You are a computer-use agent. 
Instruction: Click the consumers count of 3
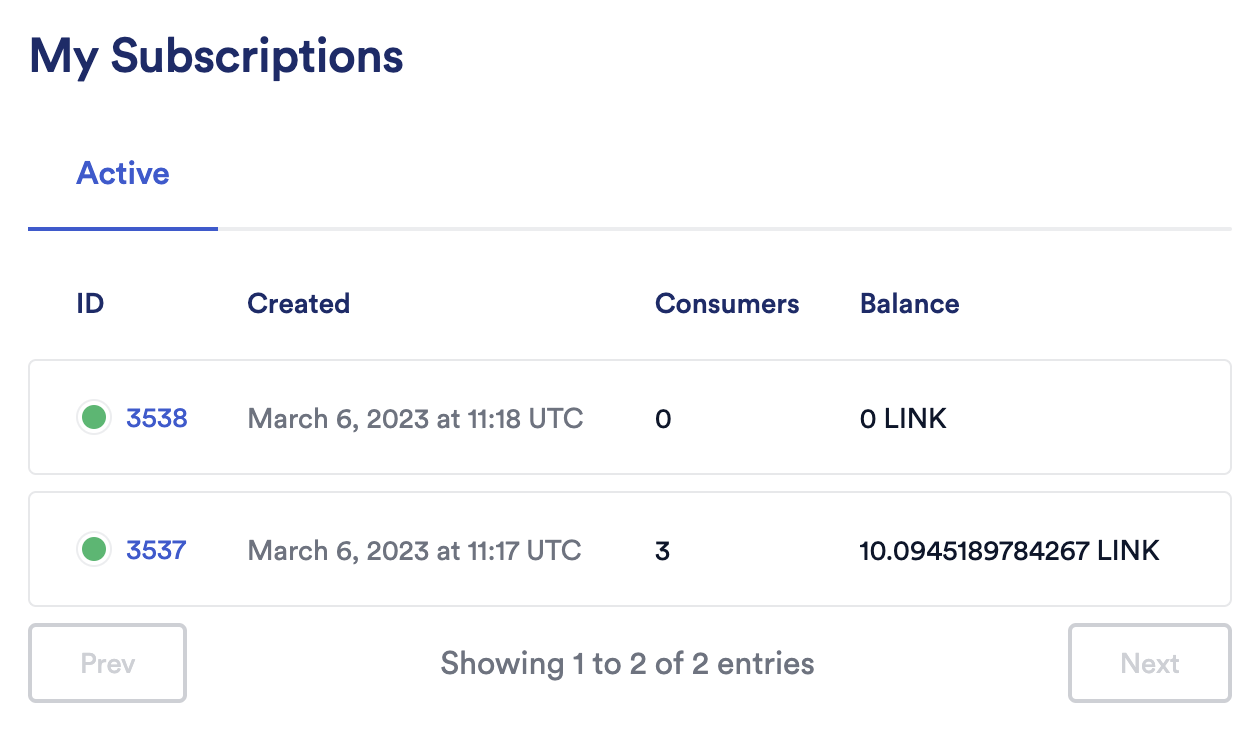tap(662, 551)
